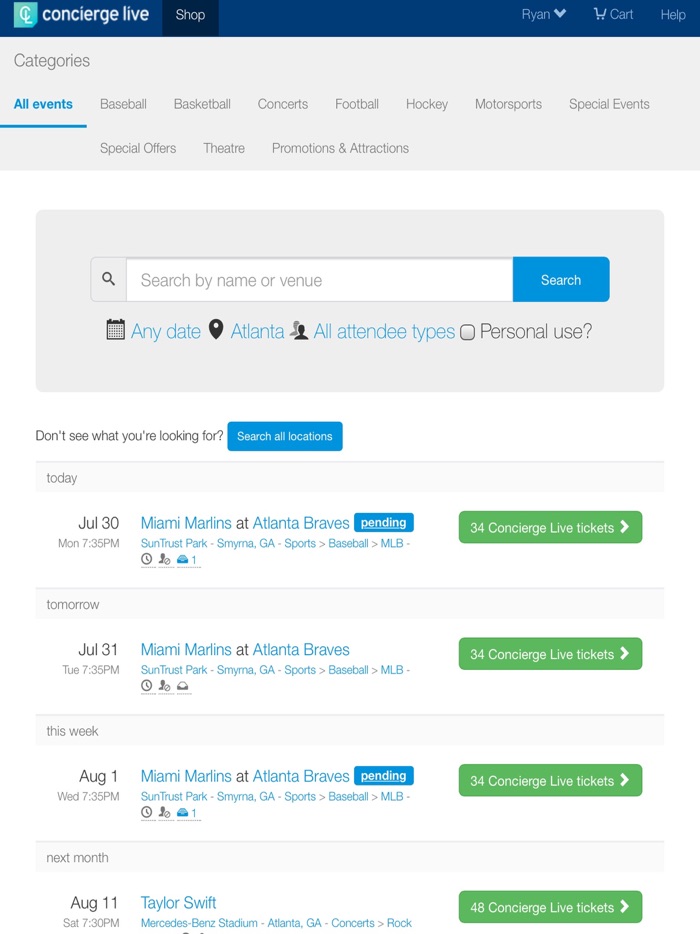Expand the Ryan account dropdown
This screenshot has height=934, width=700.
click(542, 14)
